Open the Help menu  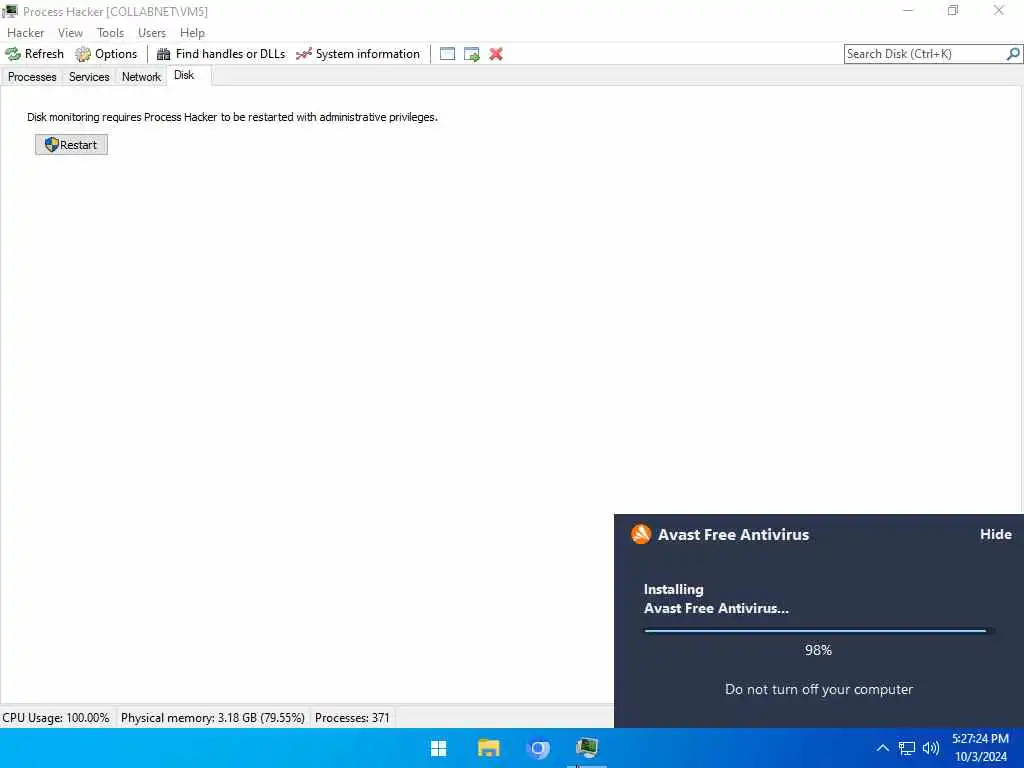192,33
